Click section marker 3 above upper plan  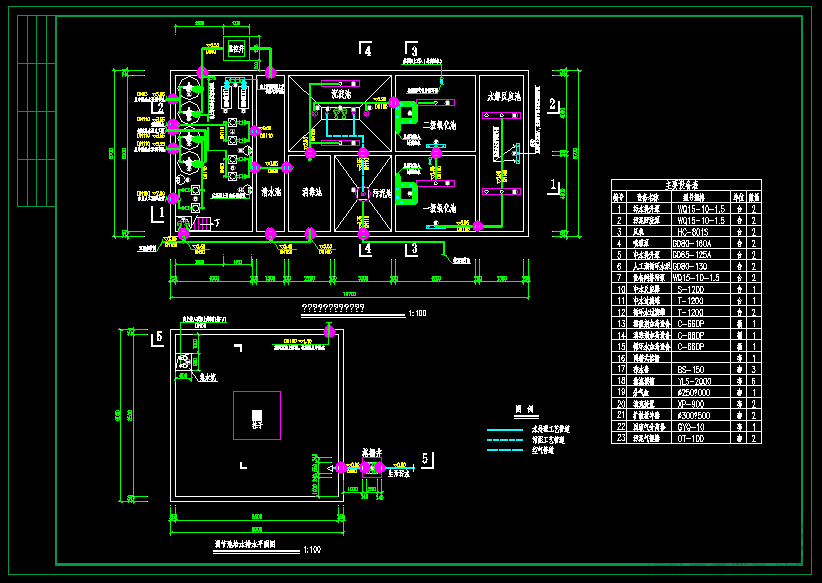click(414, 51)
